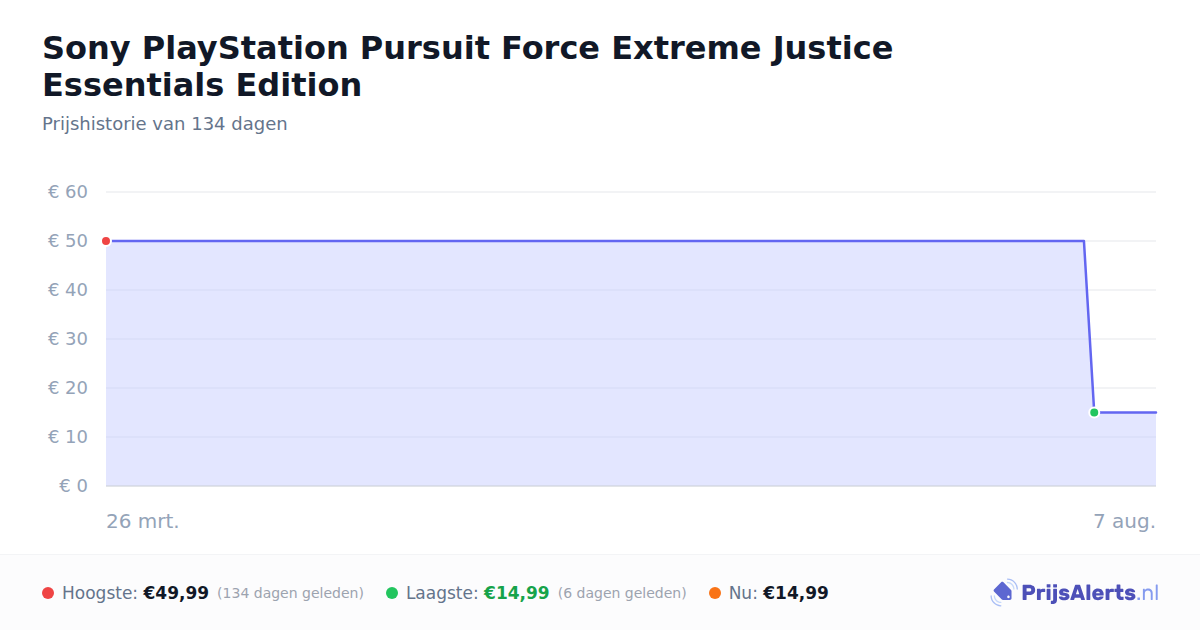The height and width of the screenshot is (630, 1200).
Task: Click the green lowest-price dot on chart
Action: [1094, 412]
